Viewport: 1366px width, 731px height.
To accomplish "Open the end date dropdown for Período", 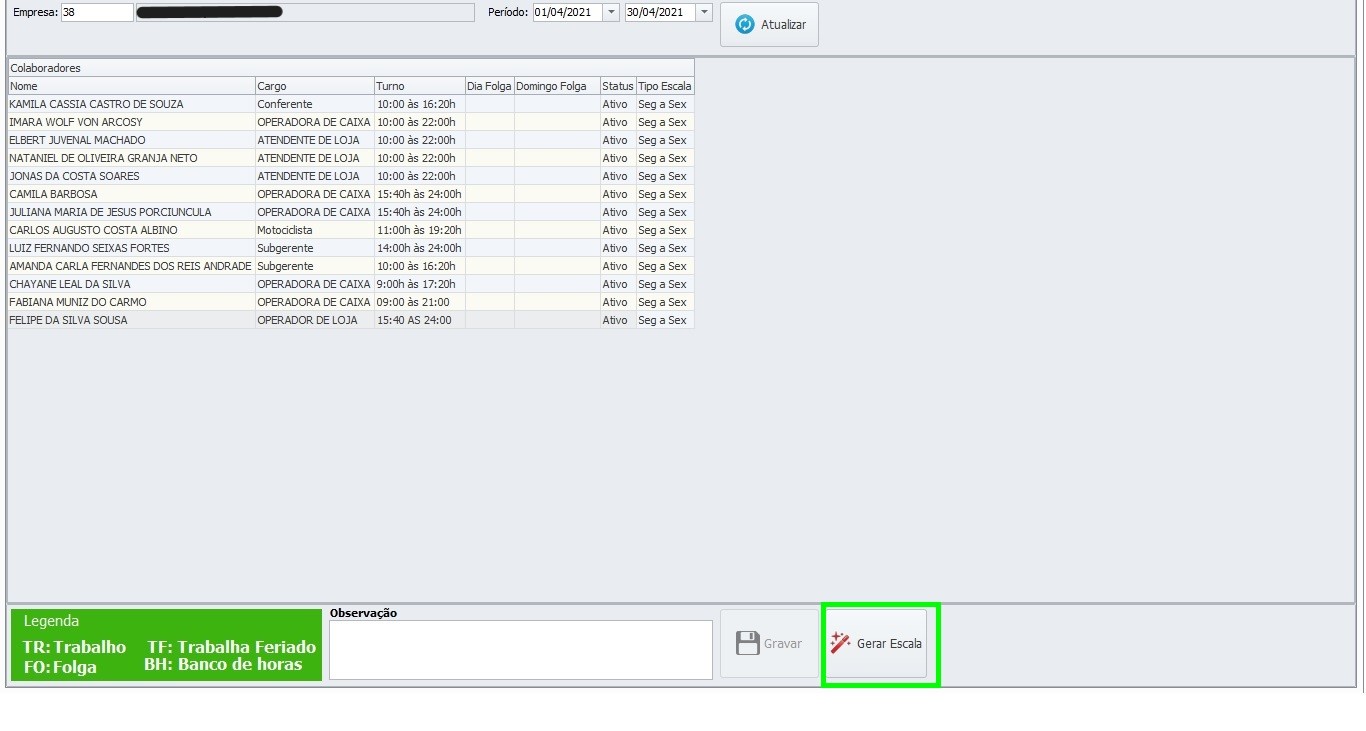I will [x=703, y=12].
